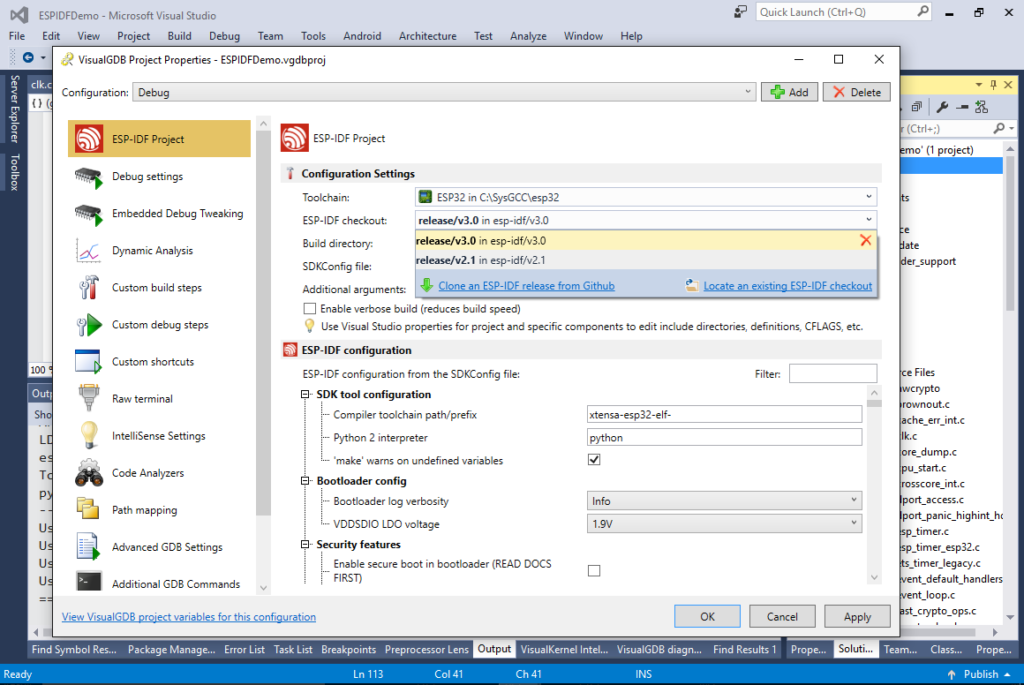Uncheck 'make' warns on undefined variables
This screenshot has height=685, width=1024.
coord(594,460)
